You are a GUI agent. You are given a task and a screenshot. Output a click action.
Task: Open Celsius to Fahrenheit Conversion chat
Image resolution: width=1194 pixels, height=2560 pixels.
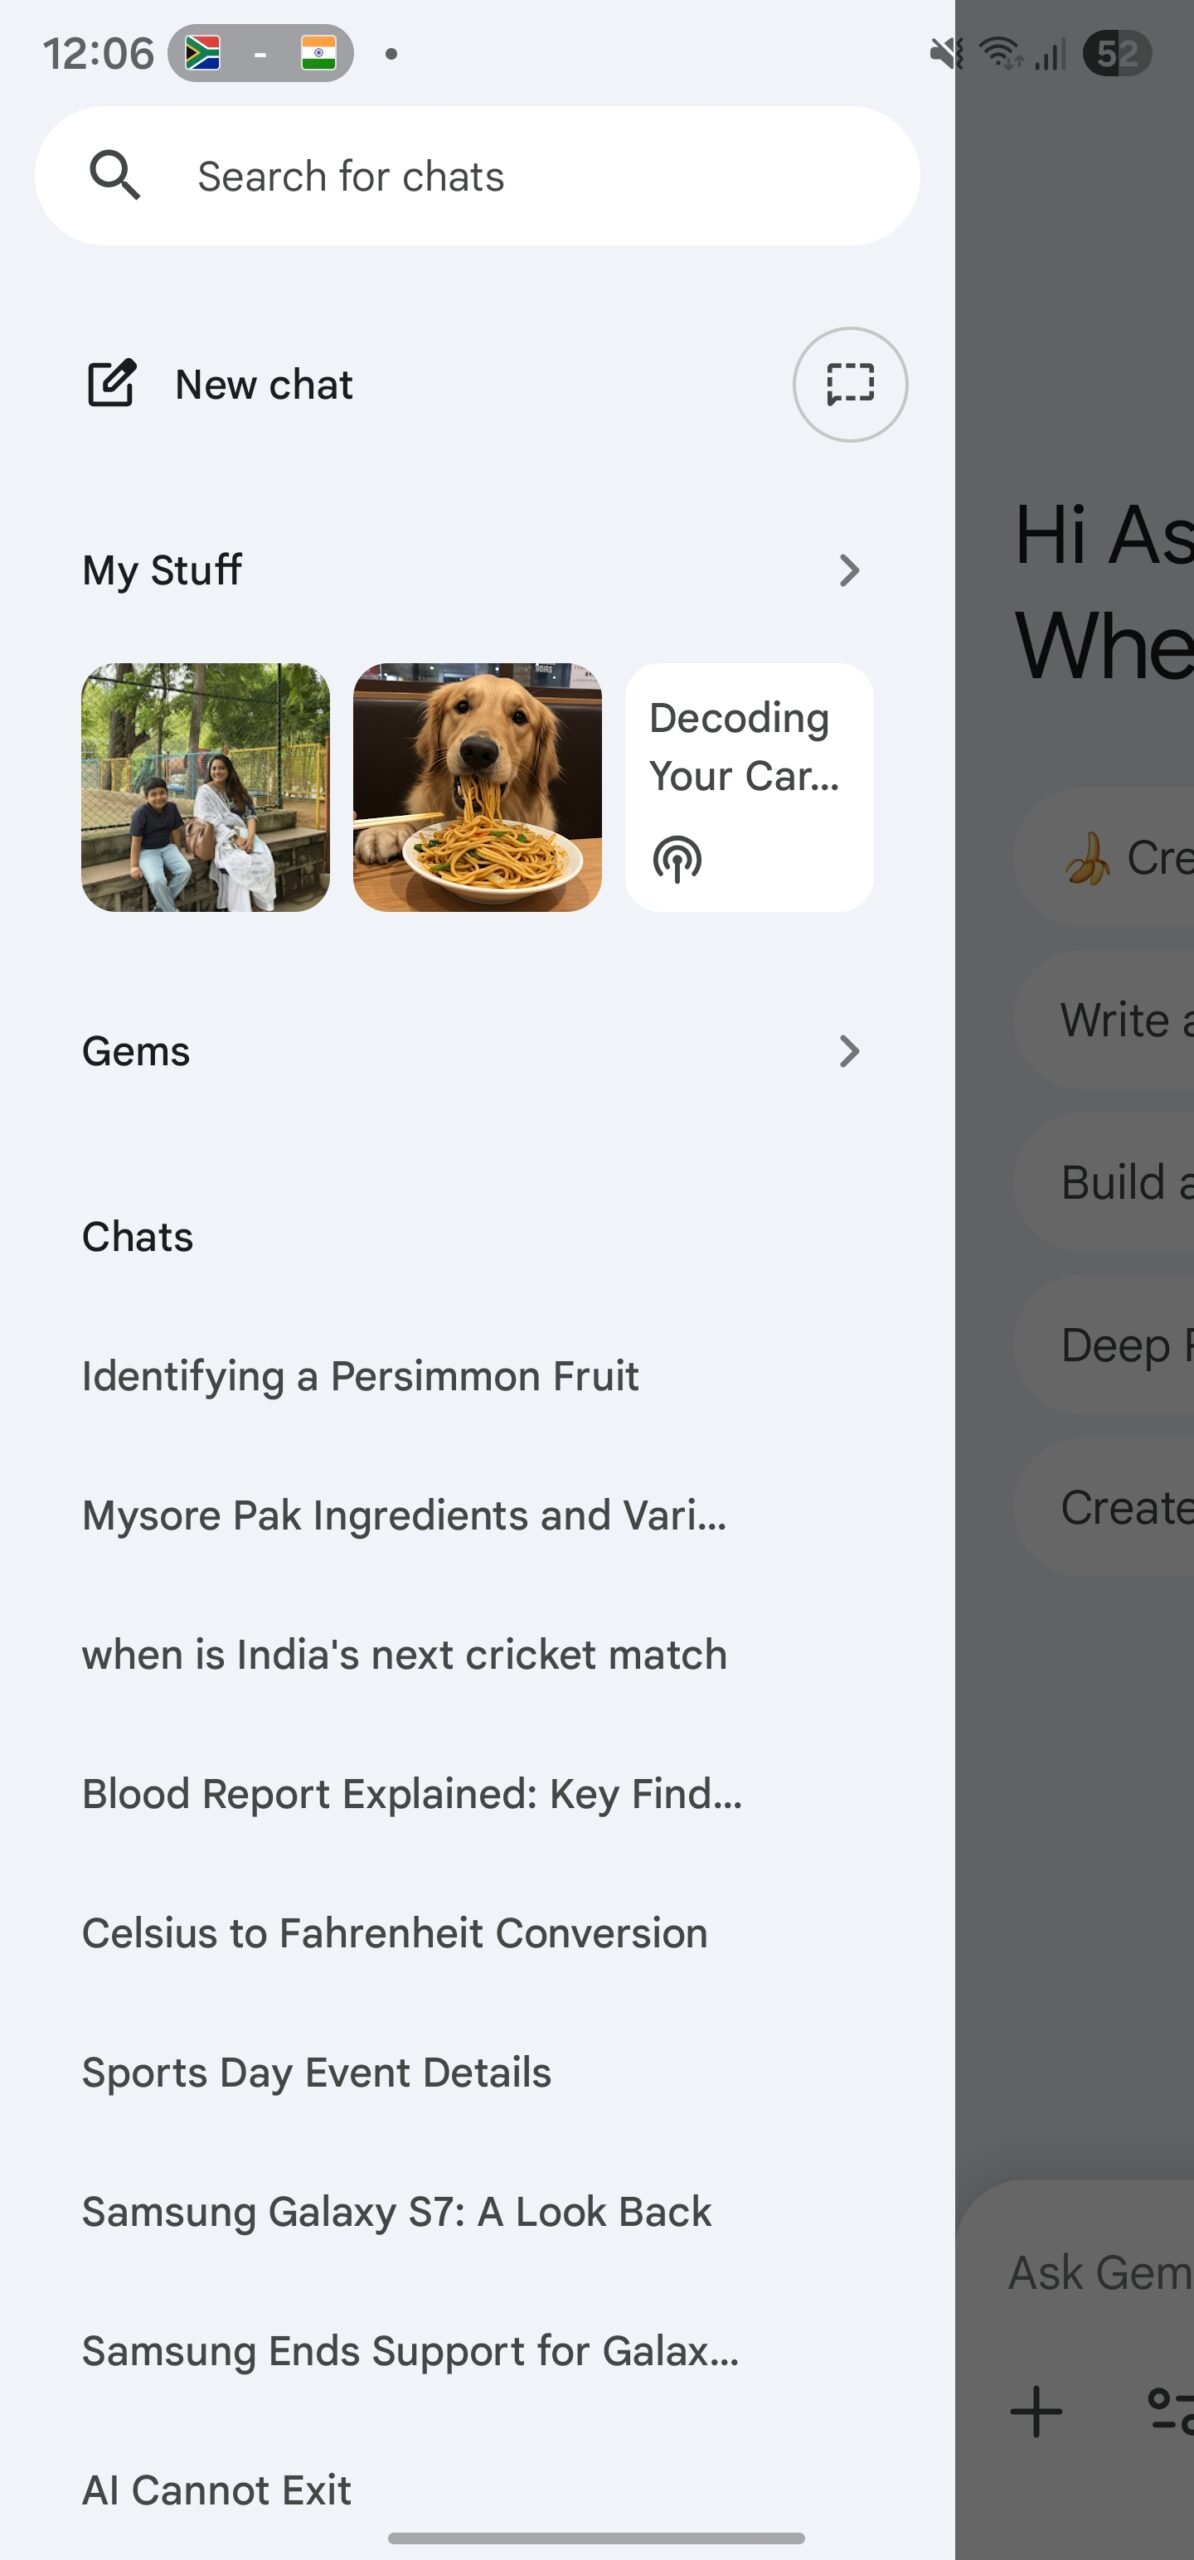[x=394, y=1933]
